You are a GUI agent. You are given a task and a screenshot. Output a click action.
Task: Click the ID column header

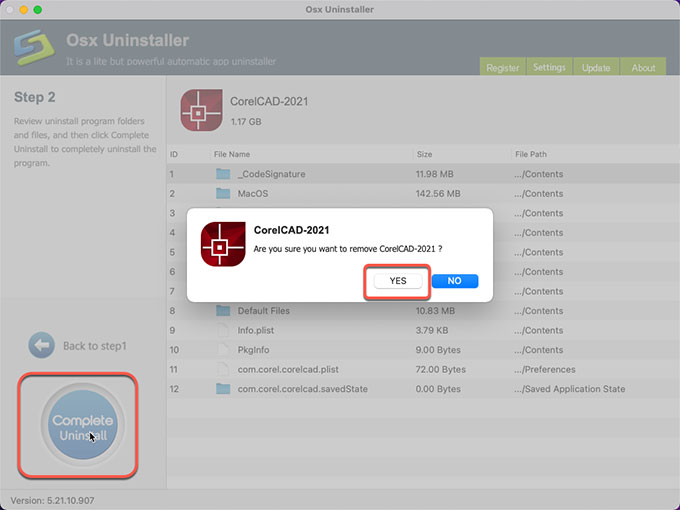pos(174,154)
